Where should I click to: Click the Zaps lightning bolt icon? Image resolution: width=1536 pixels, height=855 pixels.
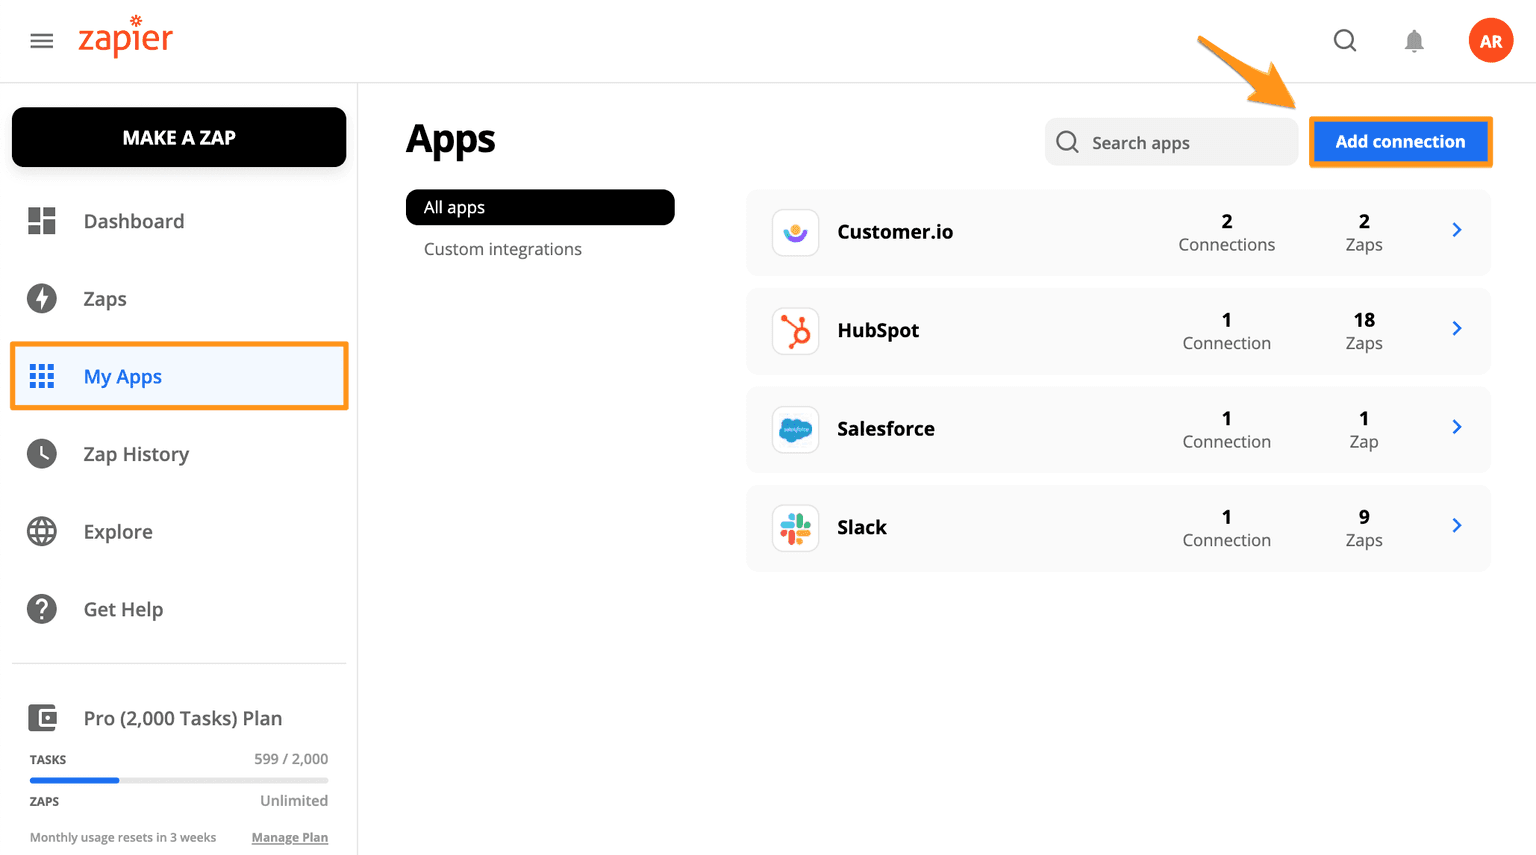42,298
